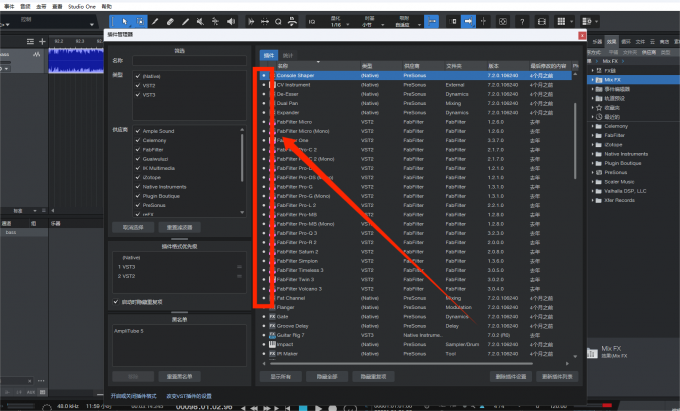Click the 显示所有 button

[280, 376]
